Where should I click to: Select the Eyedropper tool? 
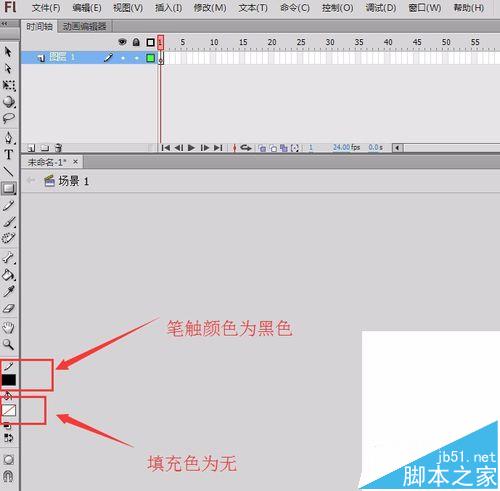9,291
